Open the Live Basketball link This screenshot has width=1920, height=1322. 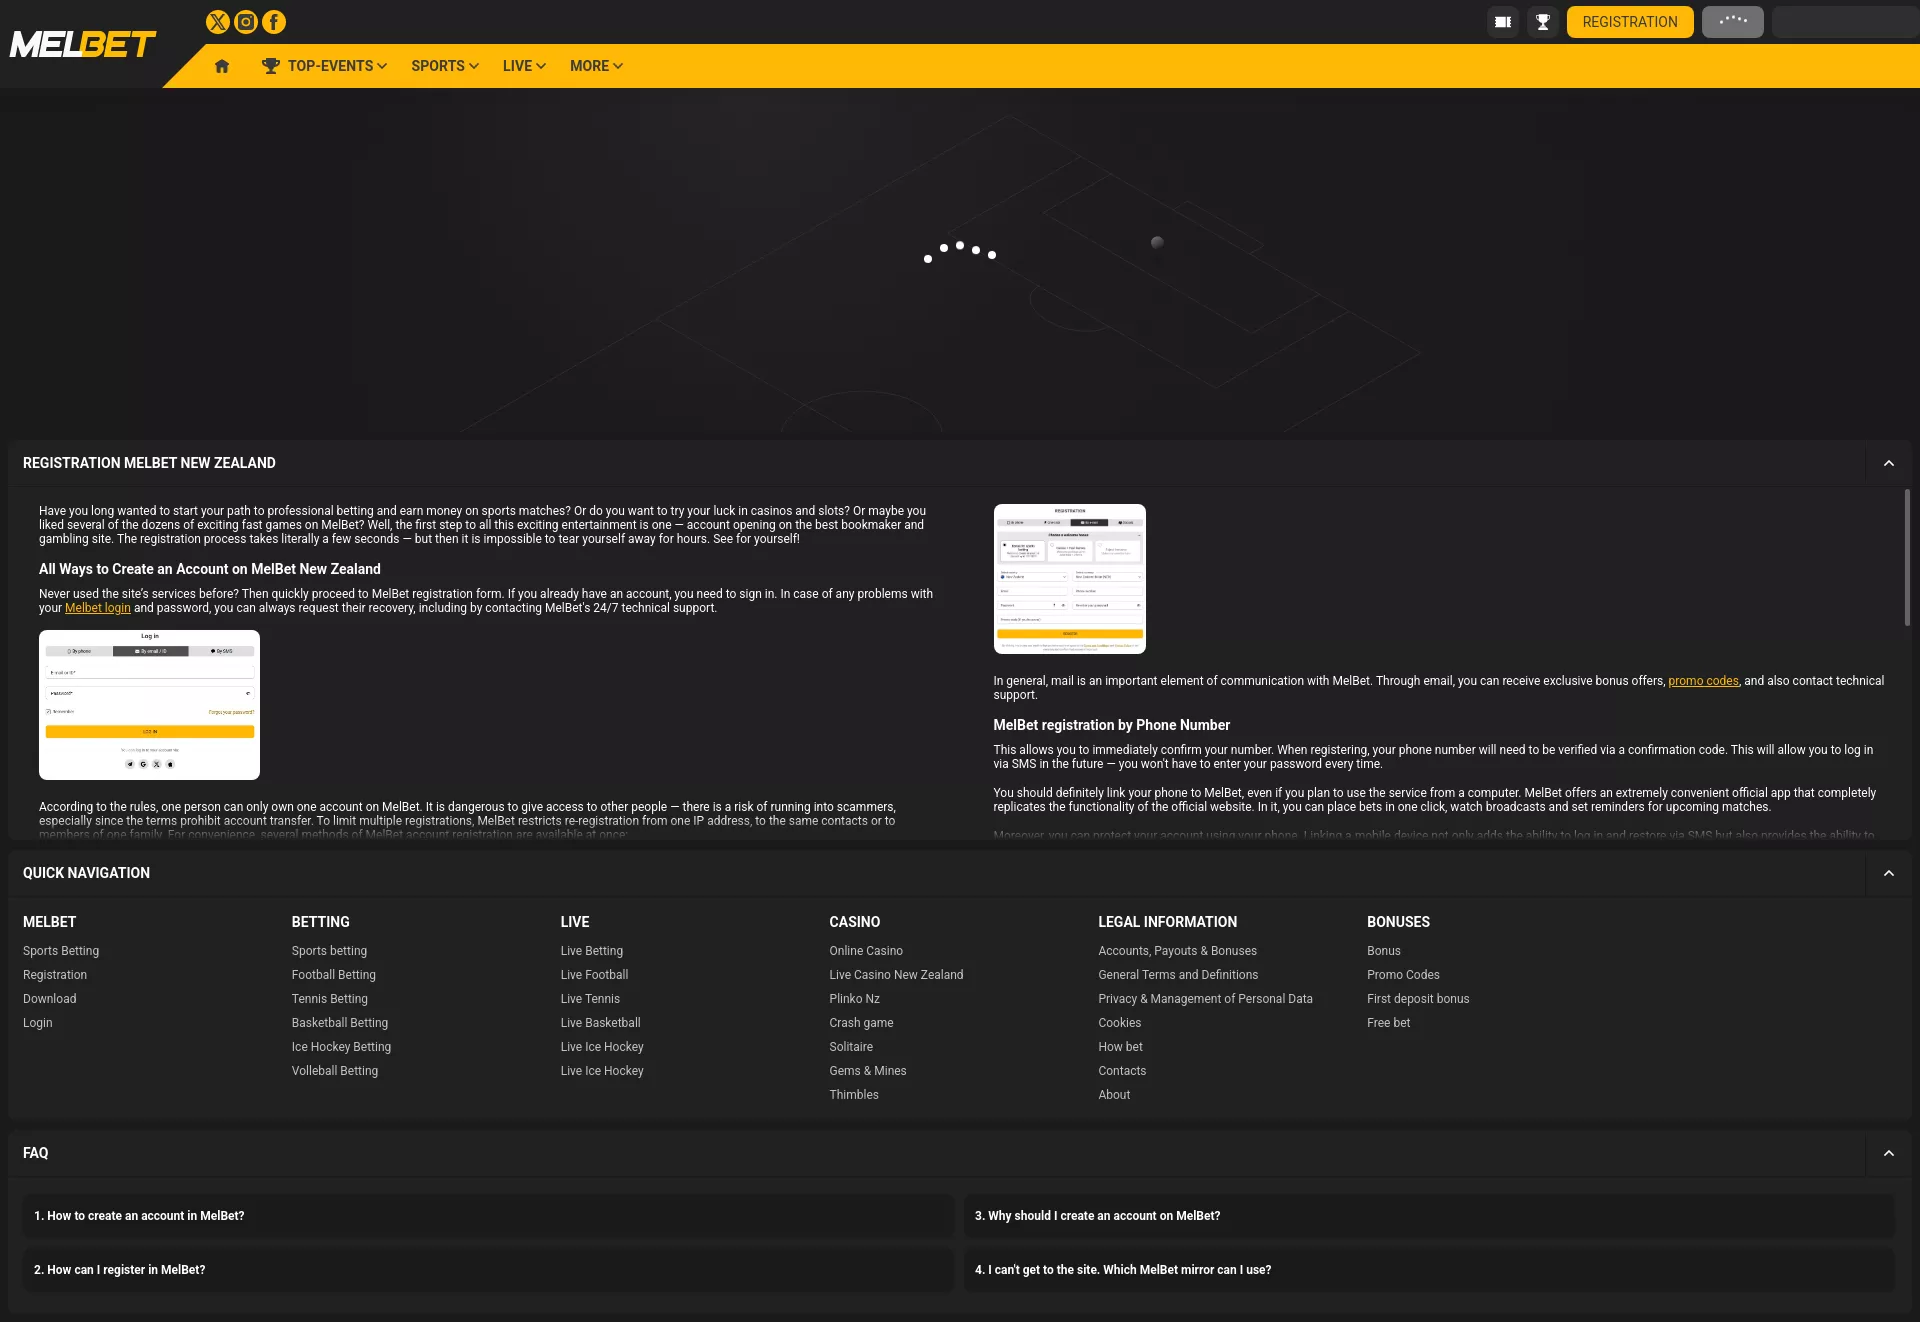(x=601, y=1023)
